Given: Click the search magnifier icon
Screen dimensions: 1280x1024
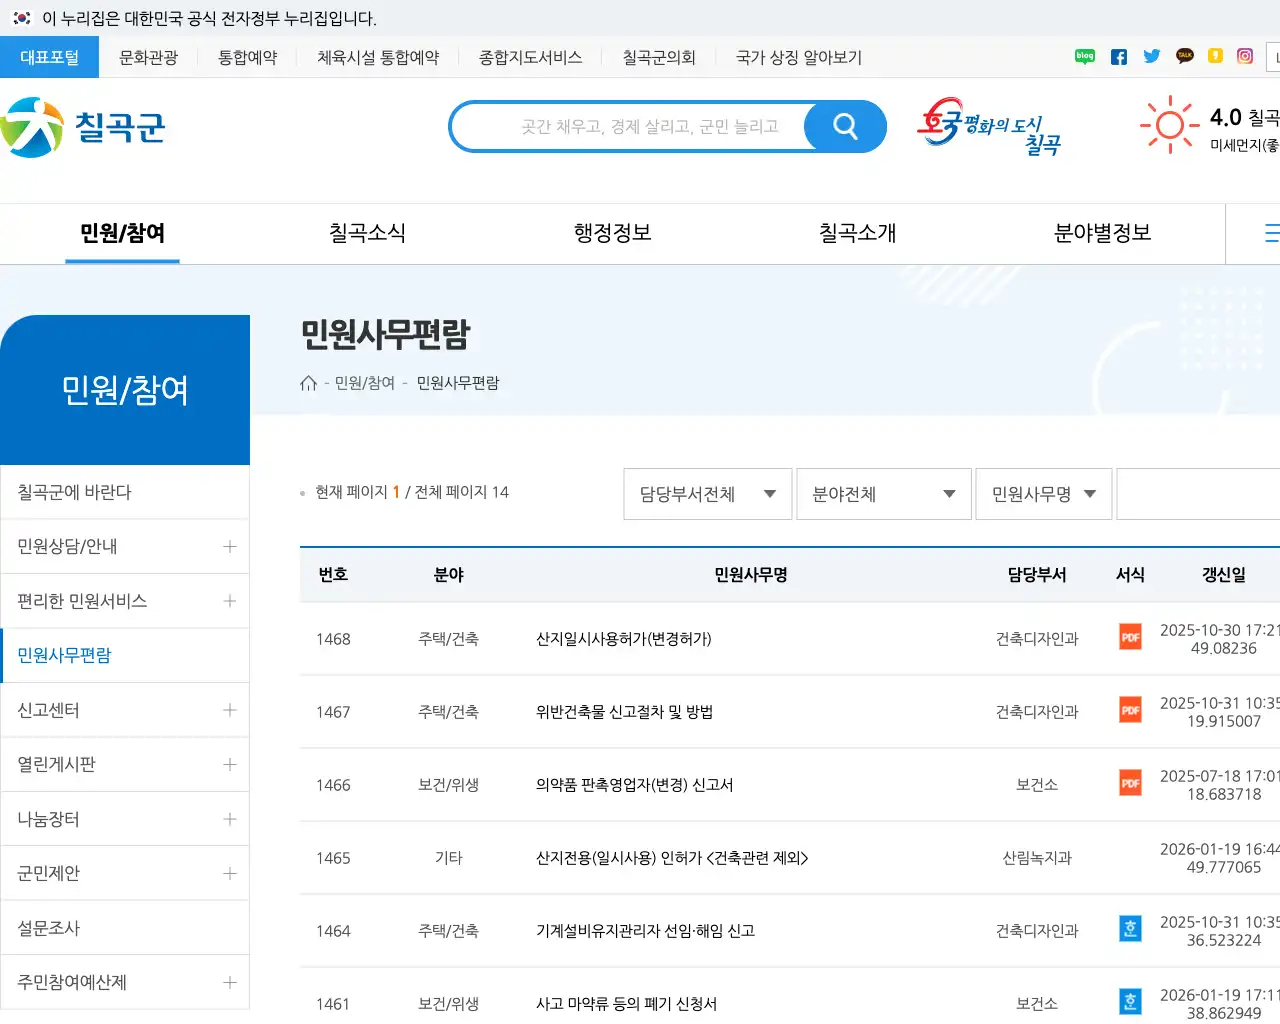Looking at the screenshot, I should 845,126.
